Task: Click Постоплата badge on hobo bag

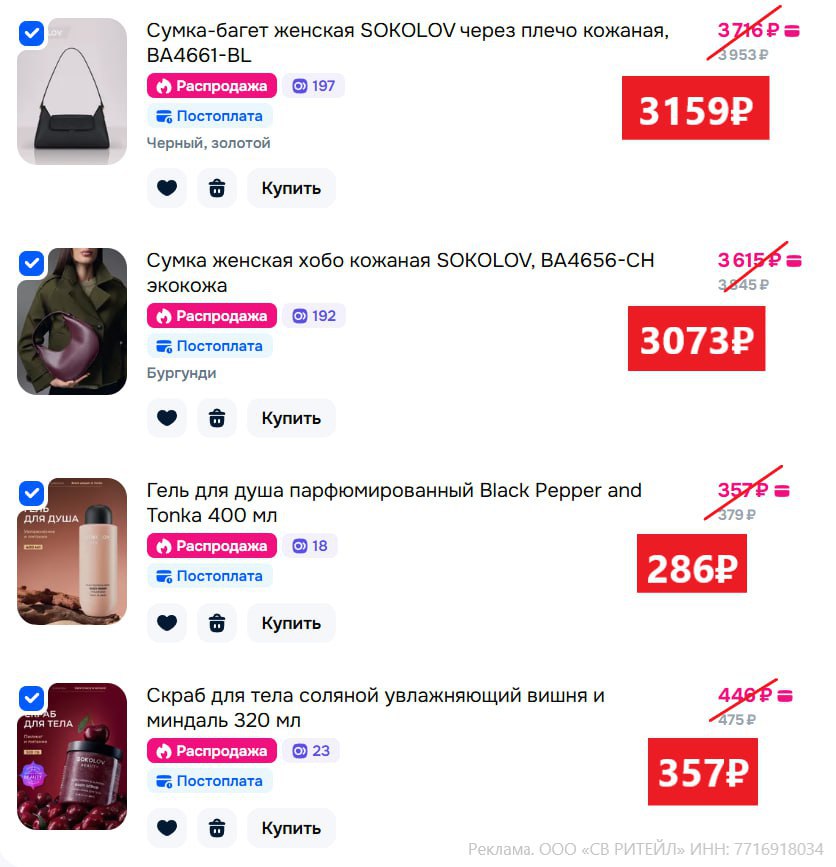Action: (210, 346)
